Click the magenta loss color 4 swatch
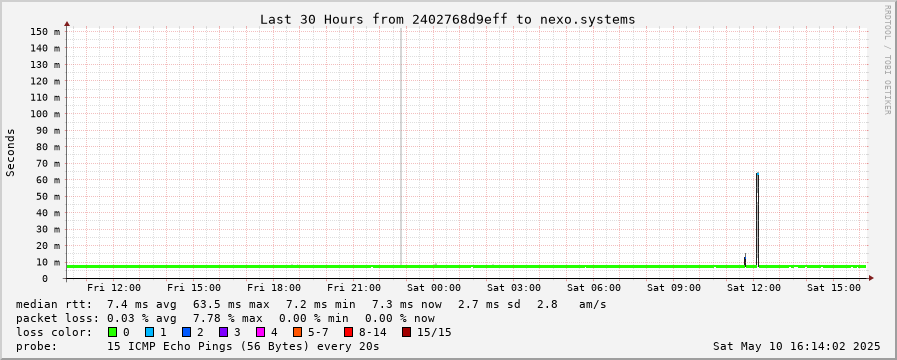 point(260,332)
